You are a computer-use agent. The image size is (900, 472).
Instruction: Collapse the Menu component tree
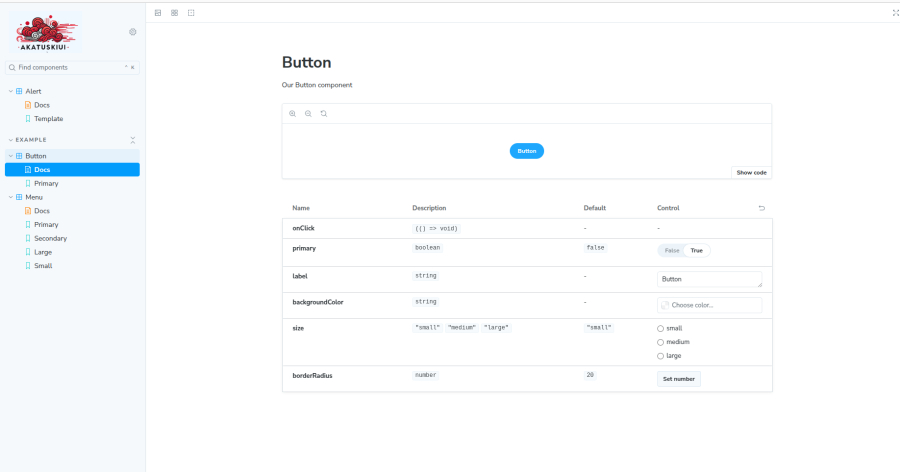tap(10, 197)
